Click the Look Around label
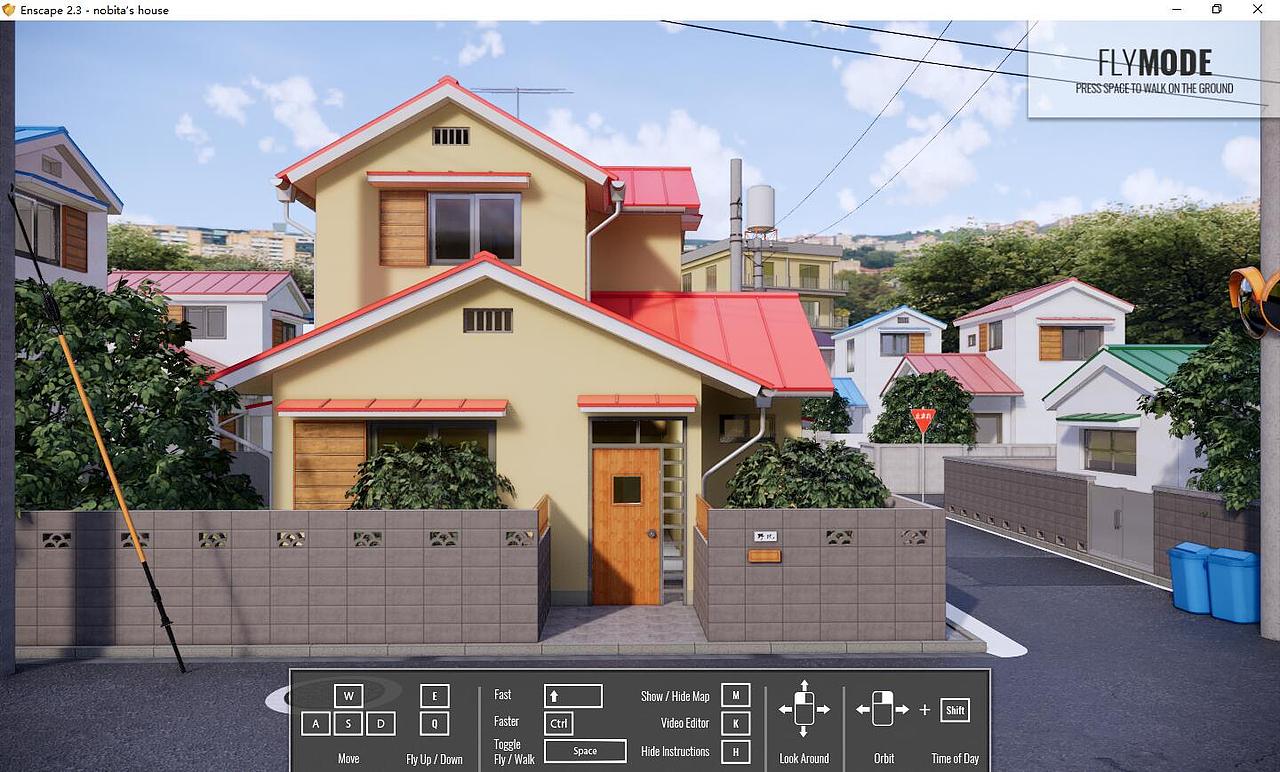This screenshot has height=772, width=1280. click(804, 758)
